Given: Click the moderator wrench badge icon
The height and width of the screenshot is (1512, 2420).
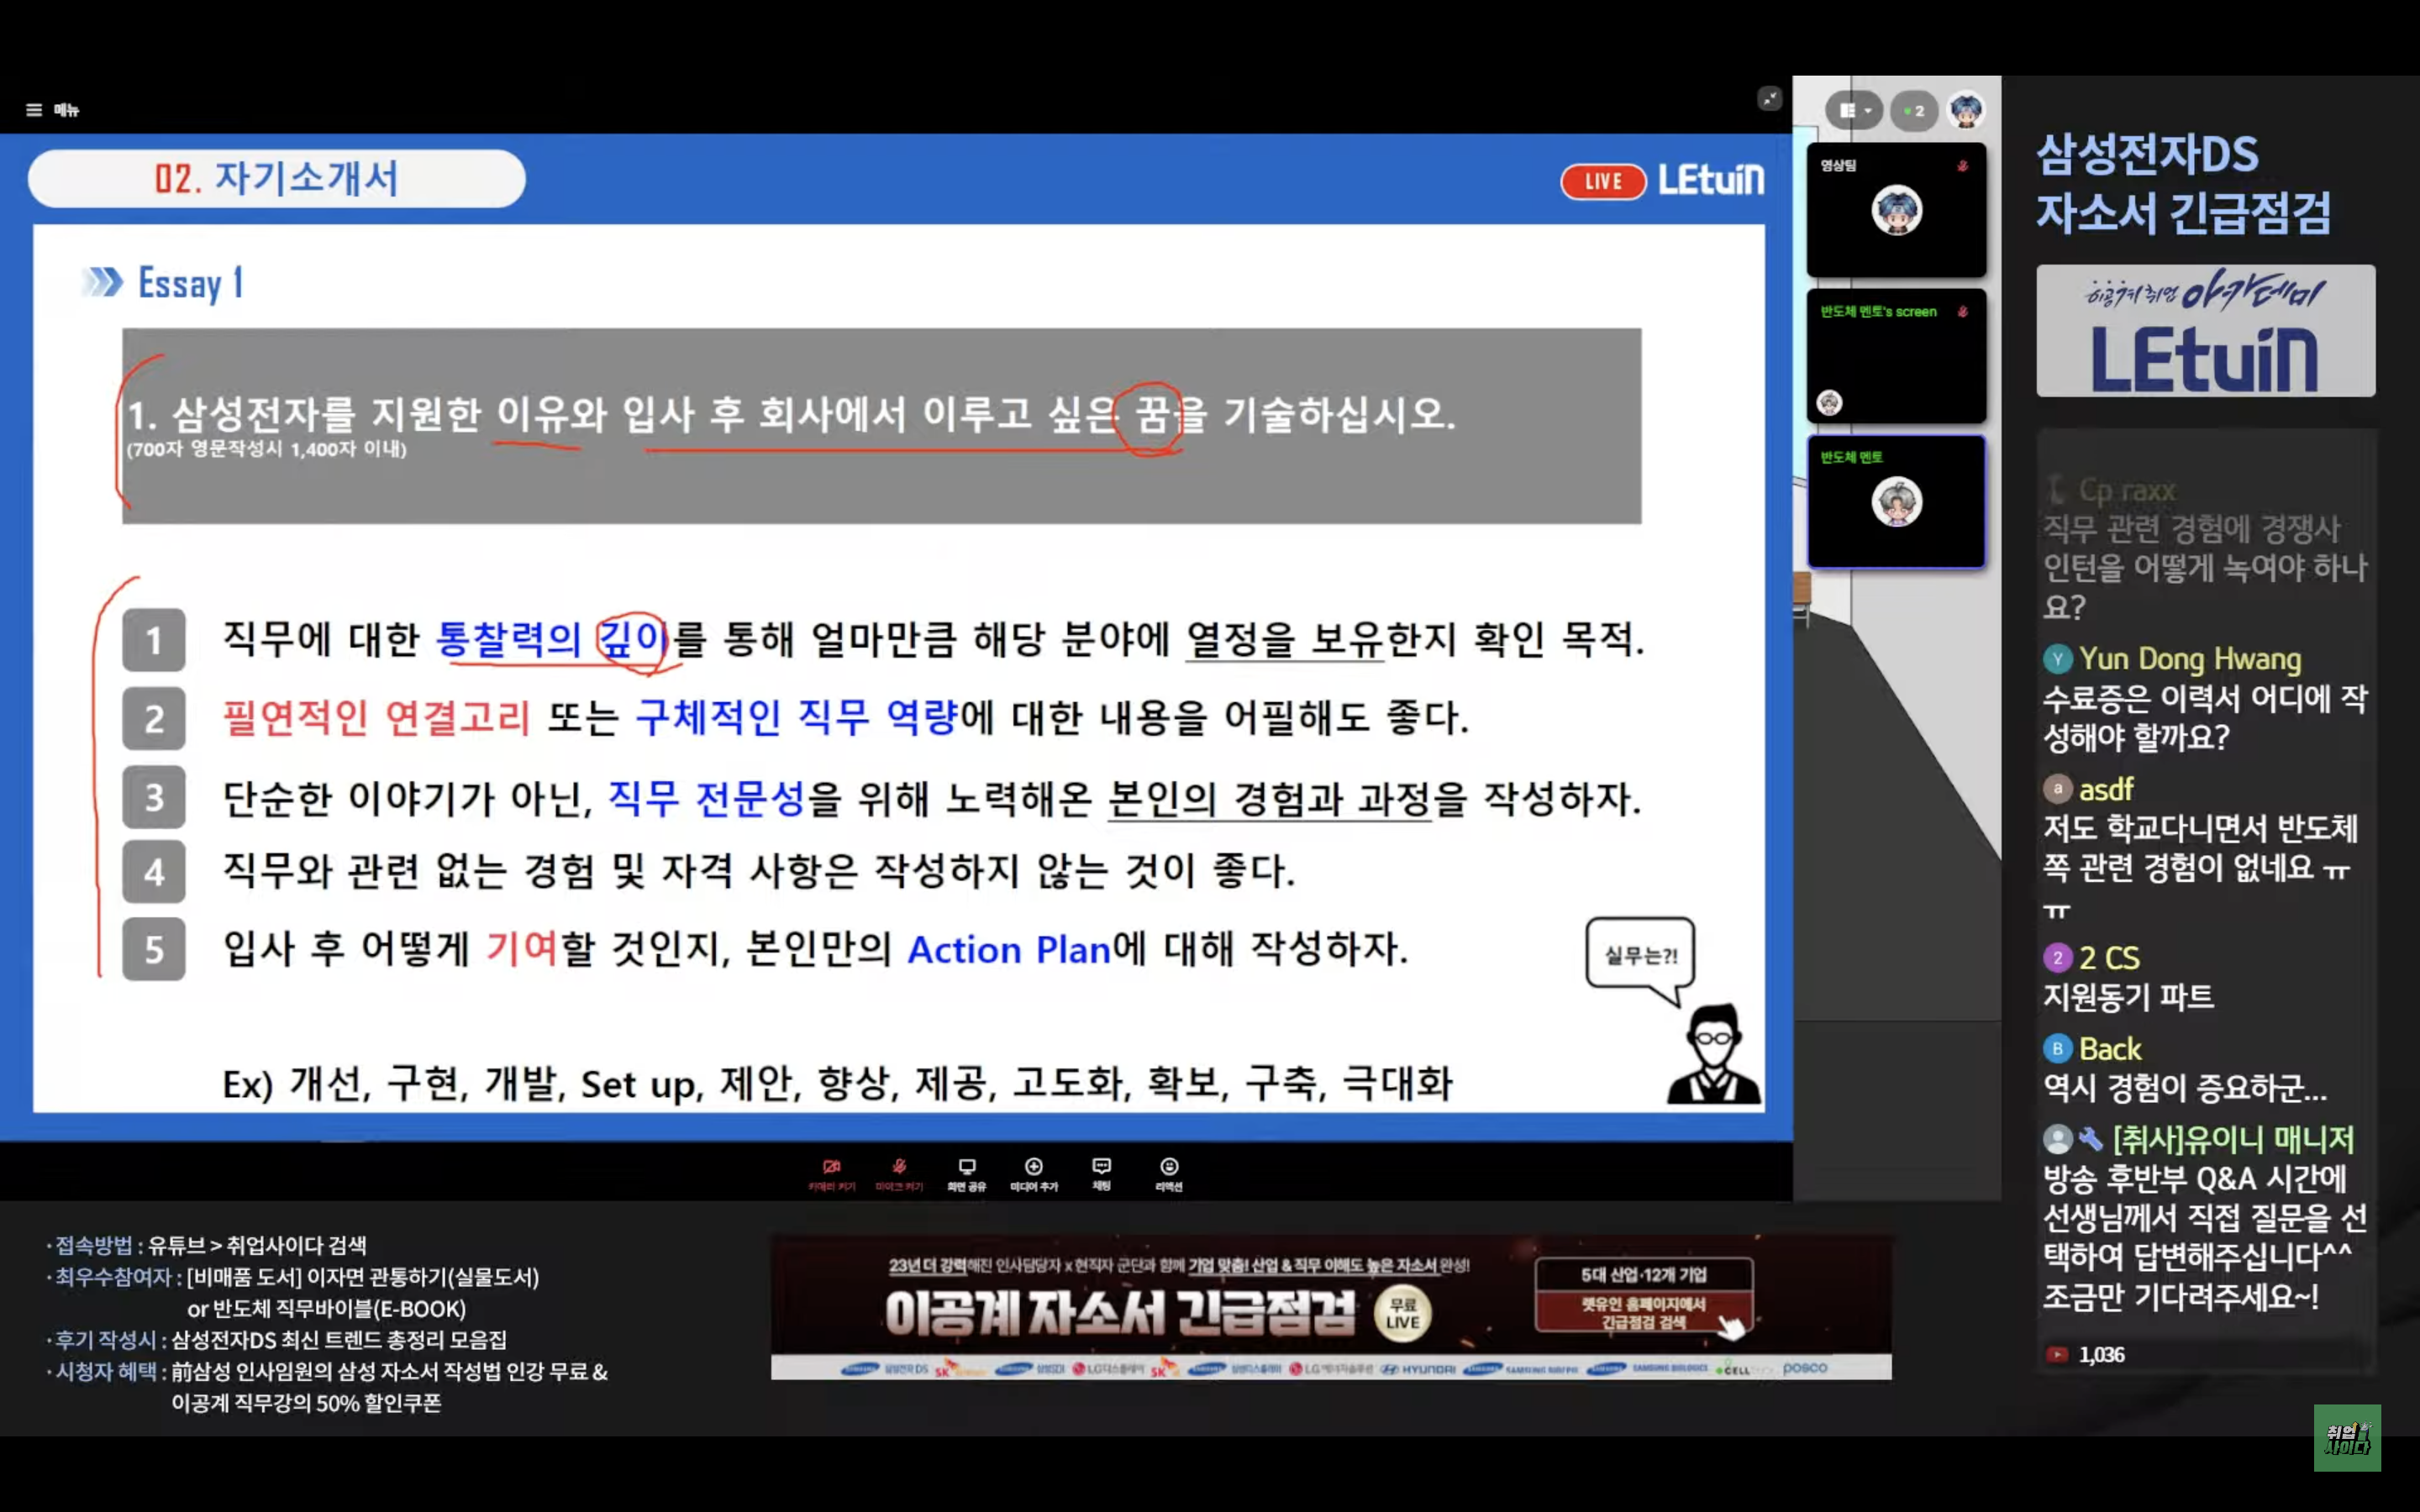Looking at the screenshot, I should coord(2091,1139).
